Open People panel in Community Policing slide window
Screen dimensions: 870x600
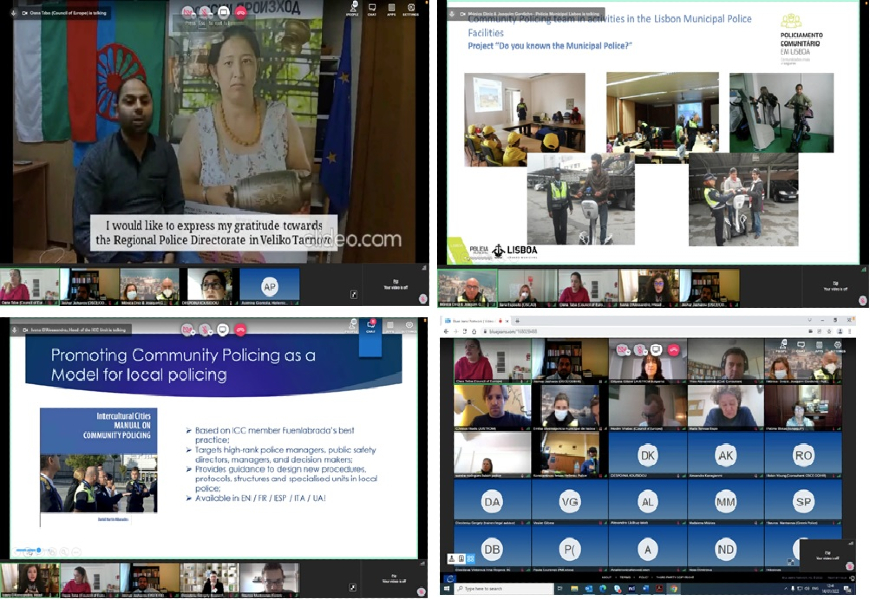click(x=352, y=326)
